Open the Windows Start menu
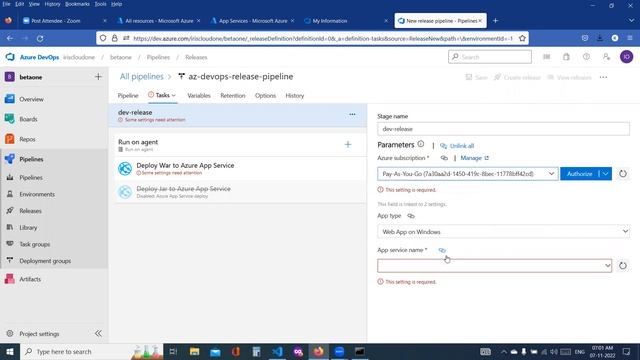Screen dimensions: 640x360 coord(9,351)
